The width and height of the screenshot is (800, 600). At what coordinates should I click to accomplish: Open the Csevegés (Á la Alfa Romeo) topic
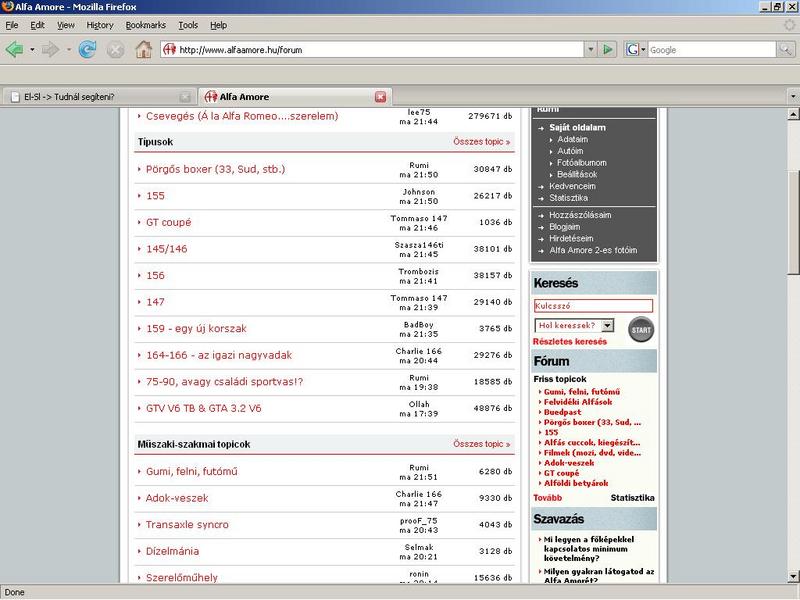[242, 116]
